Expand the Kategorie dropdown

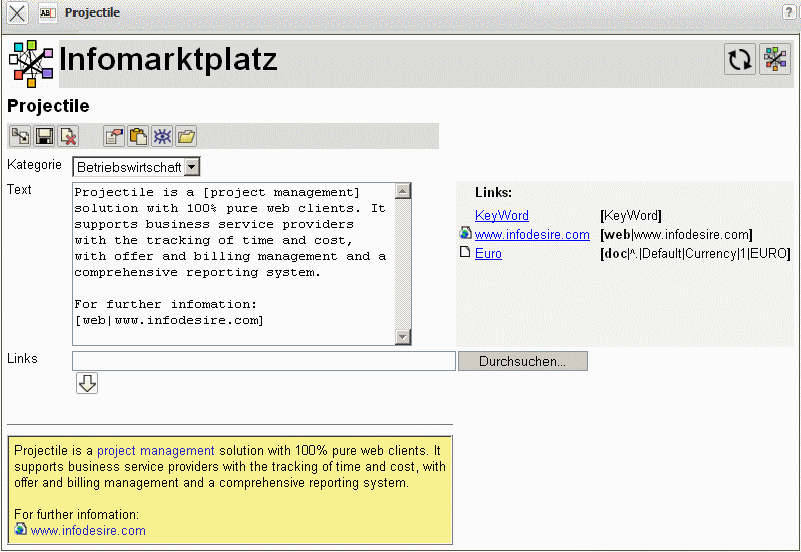click(x=192, y=167)
